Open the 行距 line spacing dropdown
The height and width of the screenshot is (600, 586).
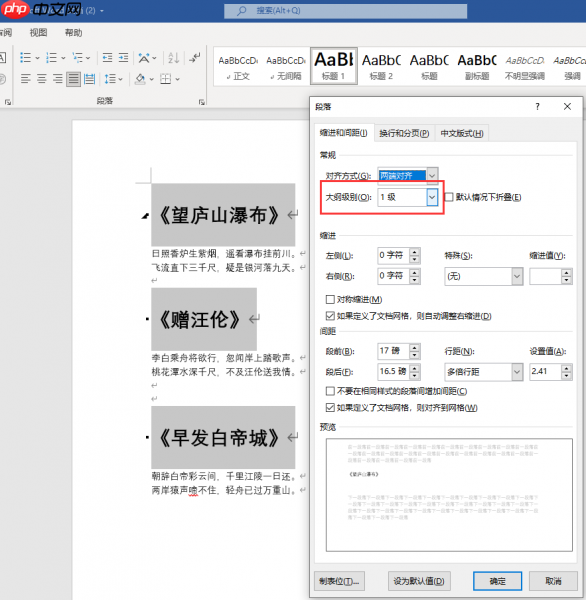click(x=517, y=372)
